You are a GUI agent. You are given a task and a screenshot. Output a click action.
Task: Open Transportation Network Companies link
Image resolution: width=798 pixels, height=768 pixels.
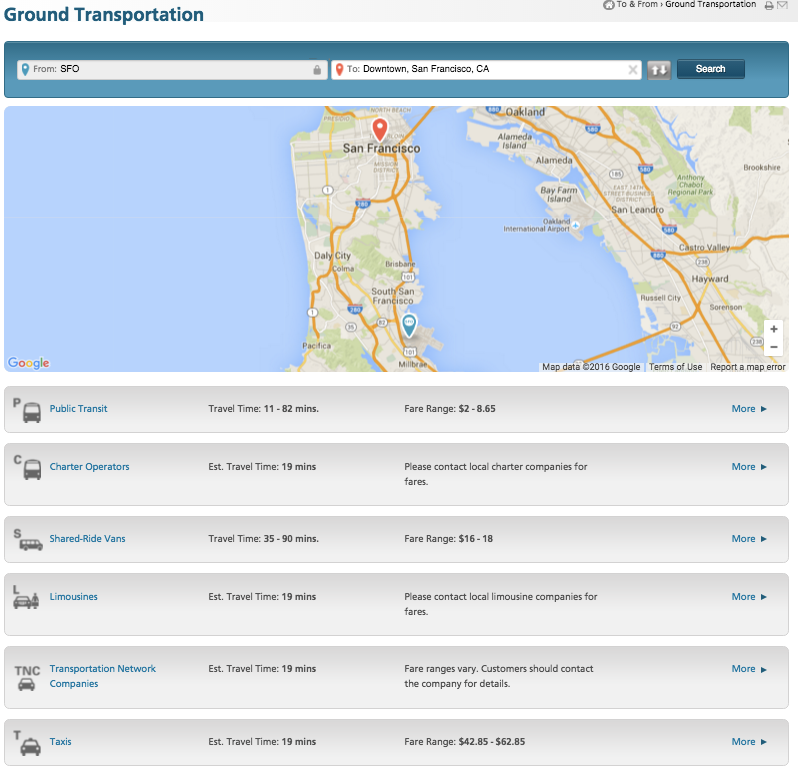tap(102, 676)
